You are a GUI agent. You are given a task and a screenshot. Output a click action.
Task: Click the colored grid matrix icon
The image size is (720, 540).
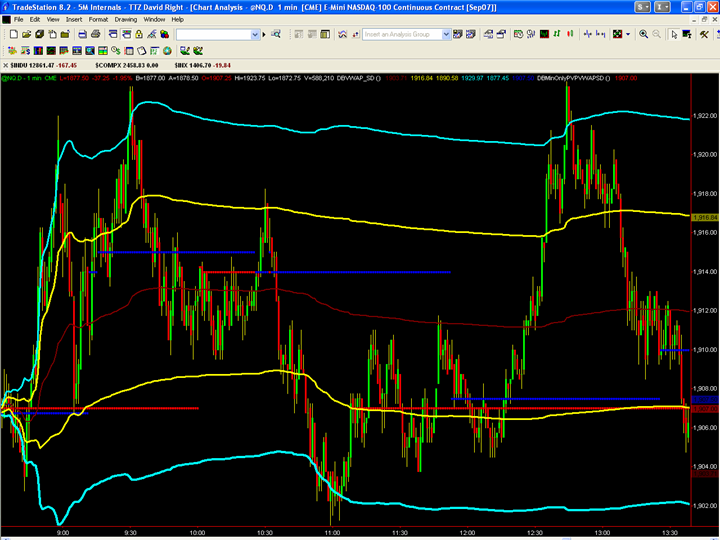[103, 51]
